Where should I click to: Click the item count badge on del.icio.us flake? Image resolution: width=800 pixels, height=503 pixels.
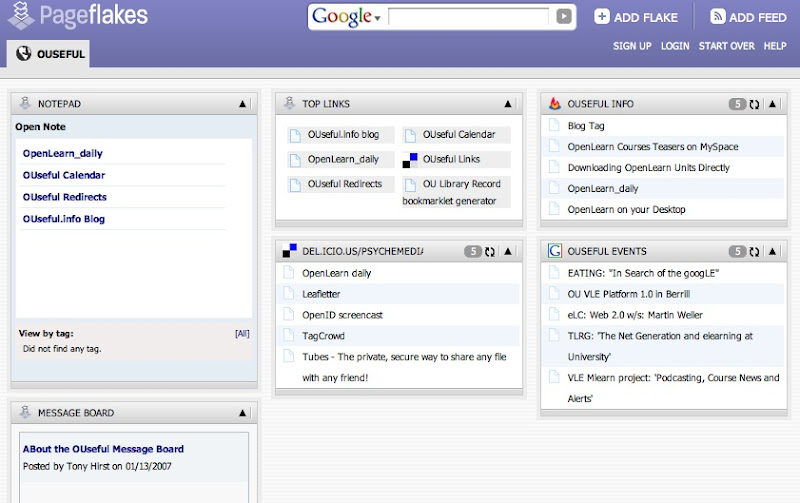coord(473,252)
